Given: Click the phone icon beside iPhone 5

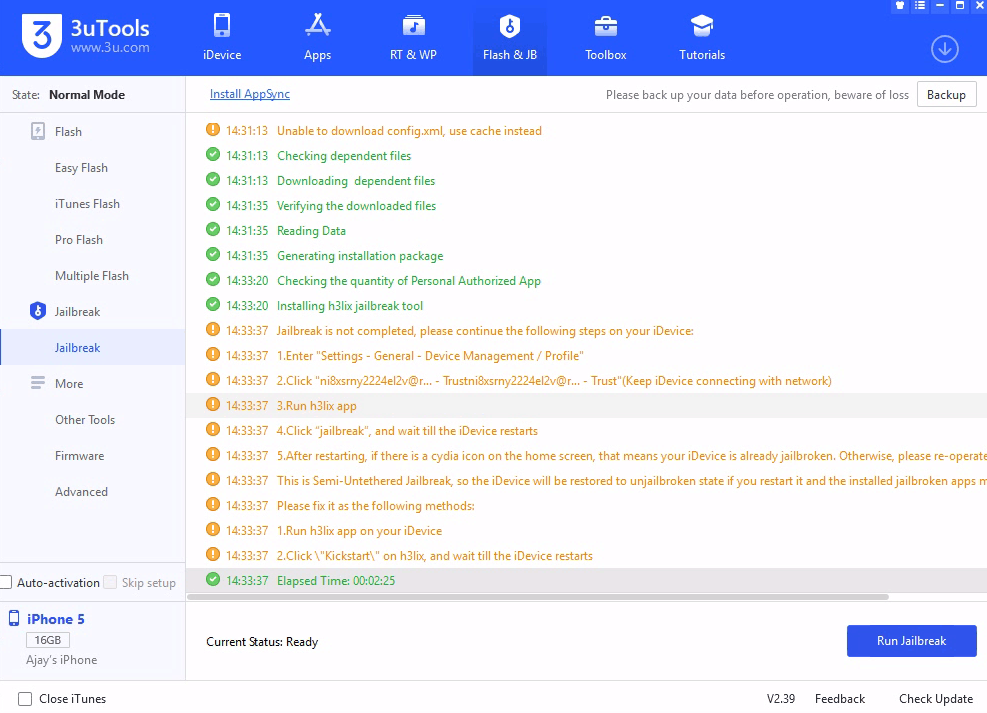Looking at the screenshot, I should click(14, 619).
